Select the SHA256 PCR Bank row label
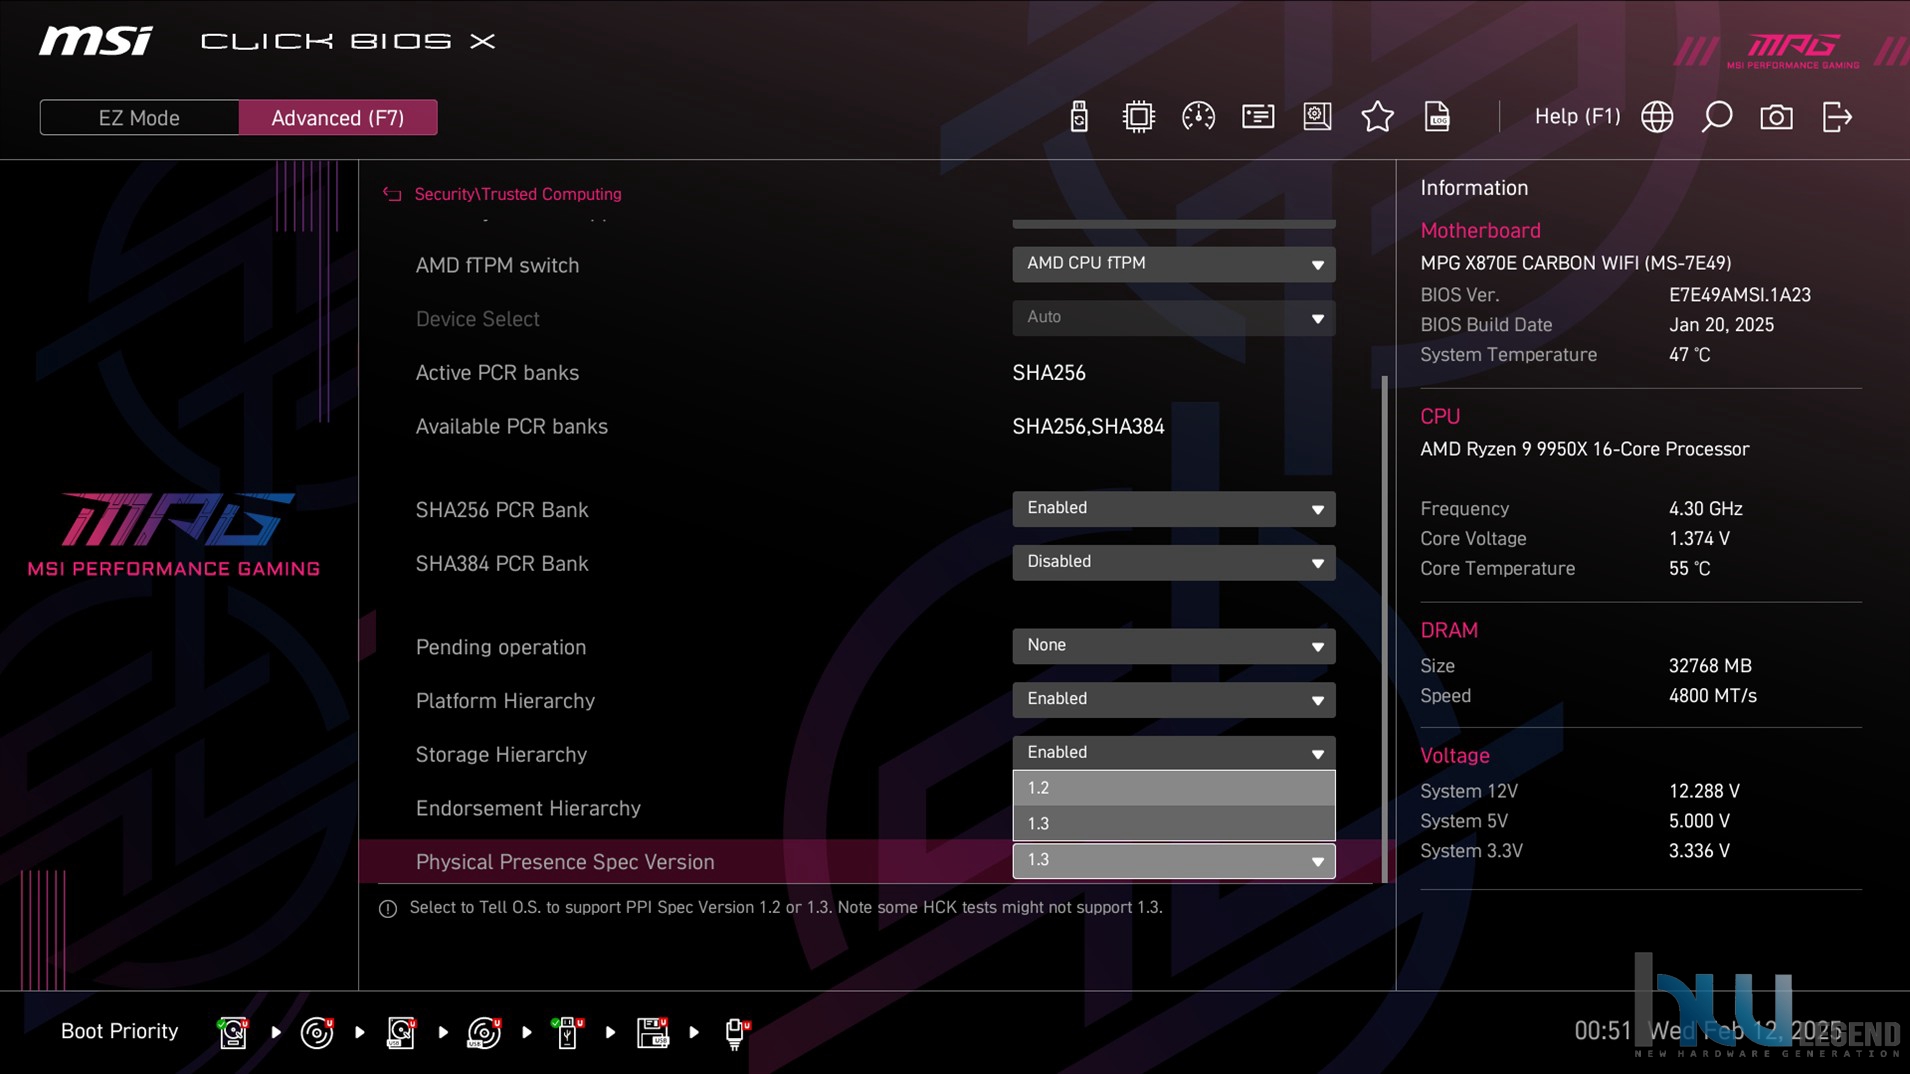 coord(502,510)
